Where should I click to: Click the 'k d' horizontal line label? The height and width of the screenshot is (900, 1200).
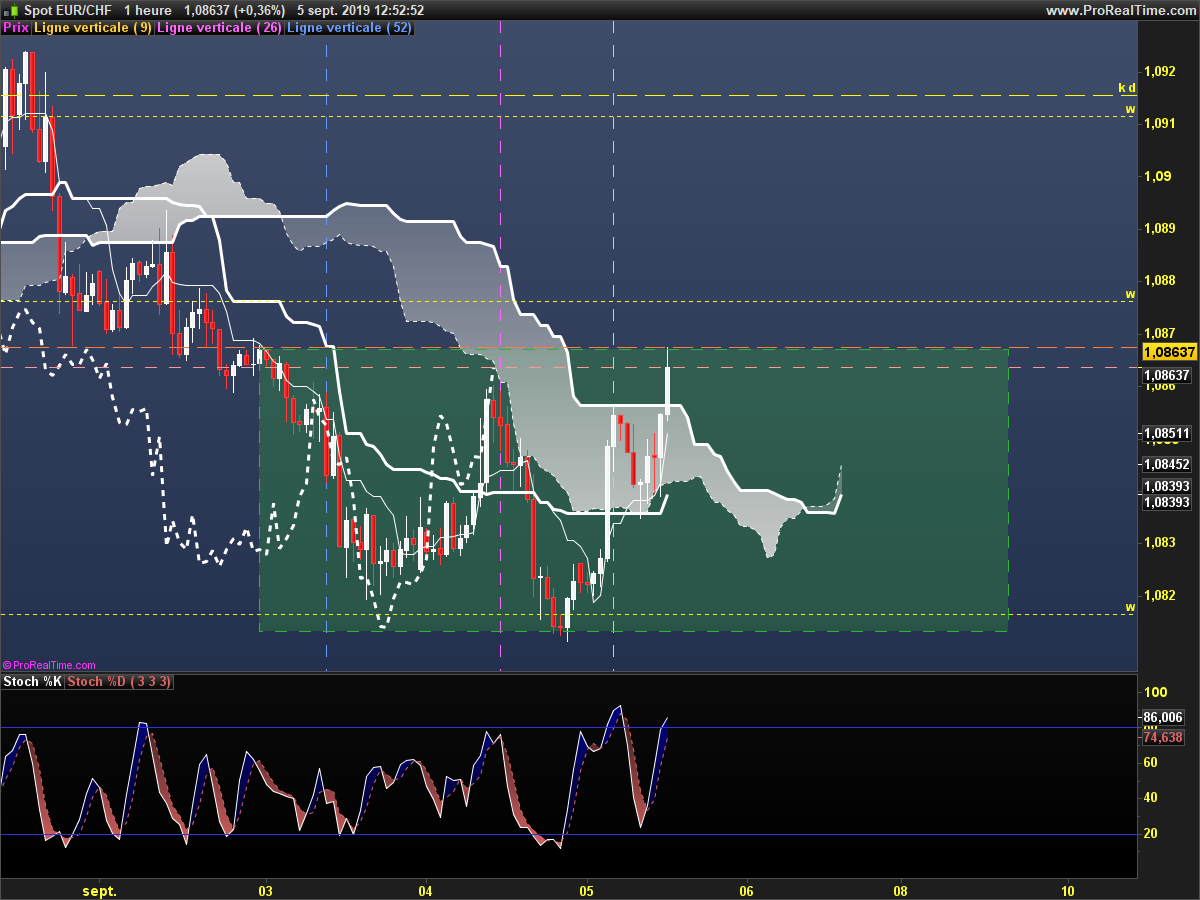click(x=1127, y=88)
